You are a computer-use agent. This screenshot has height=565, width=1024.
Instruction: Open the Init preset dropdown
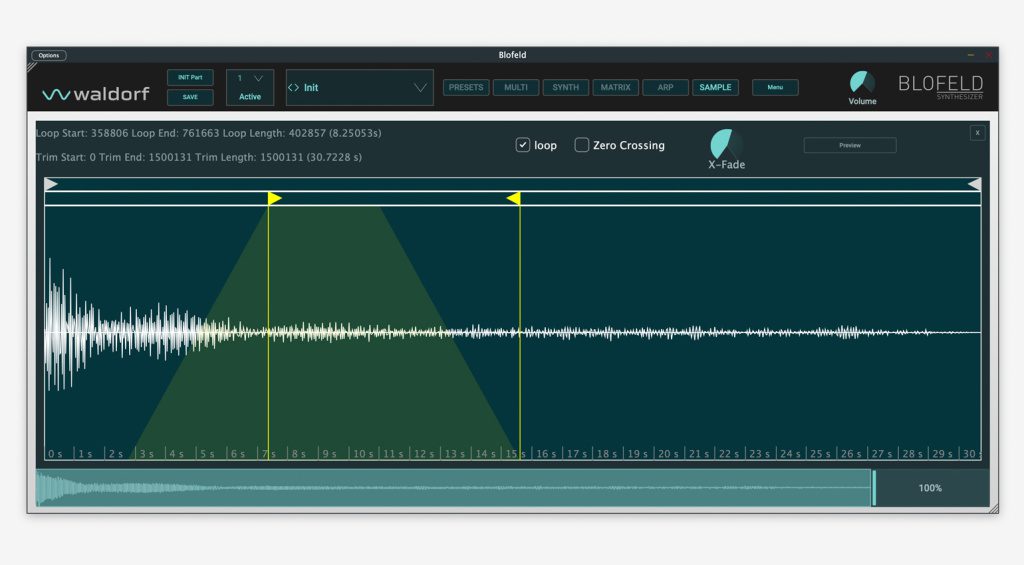pos(420,88)
